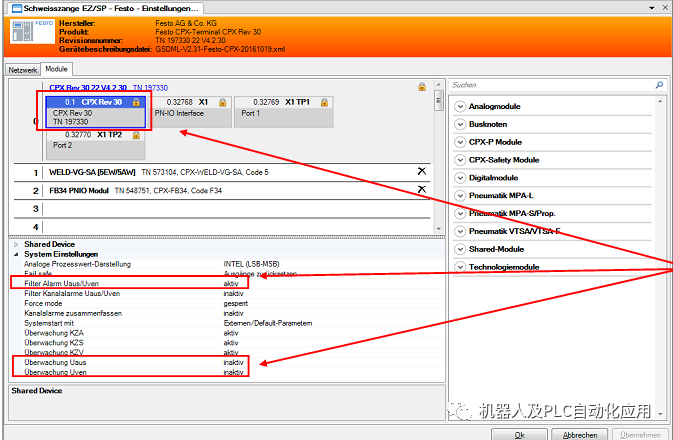Select Force mode setting
673x440 pixels.
click(x=43, y=303)
